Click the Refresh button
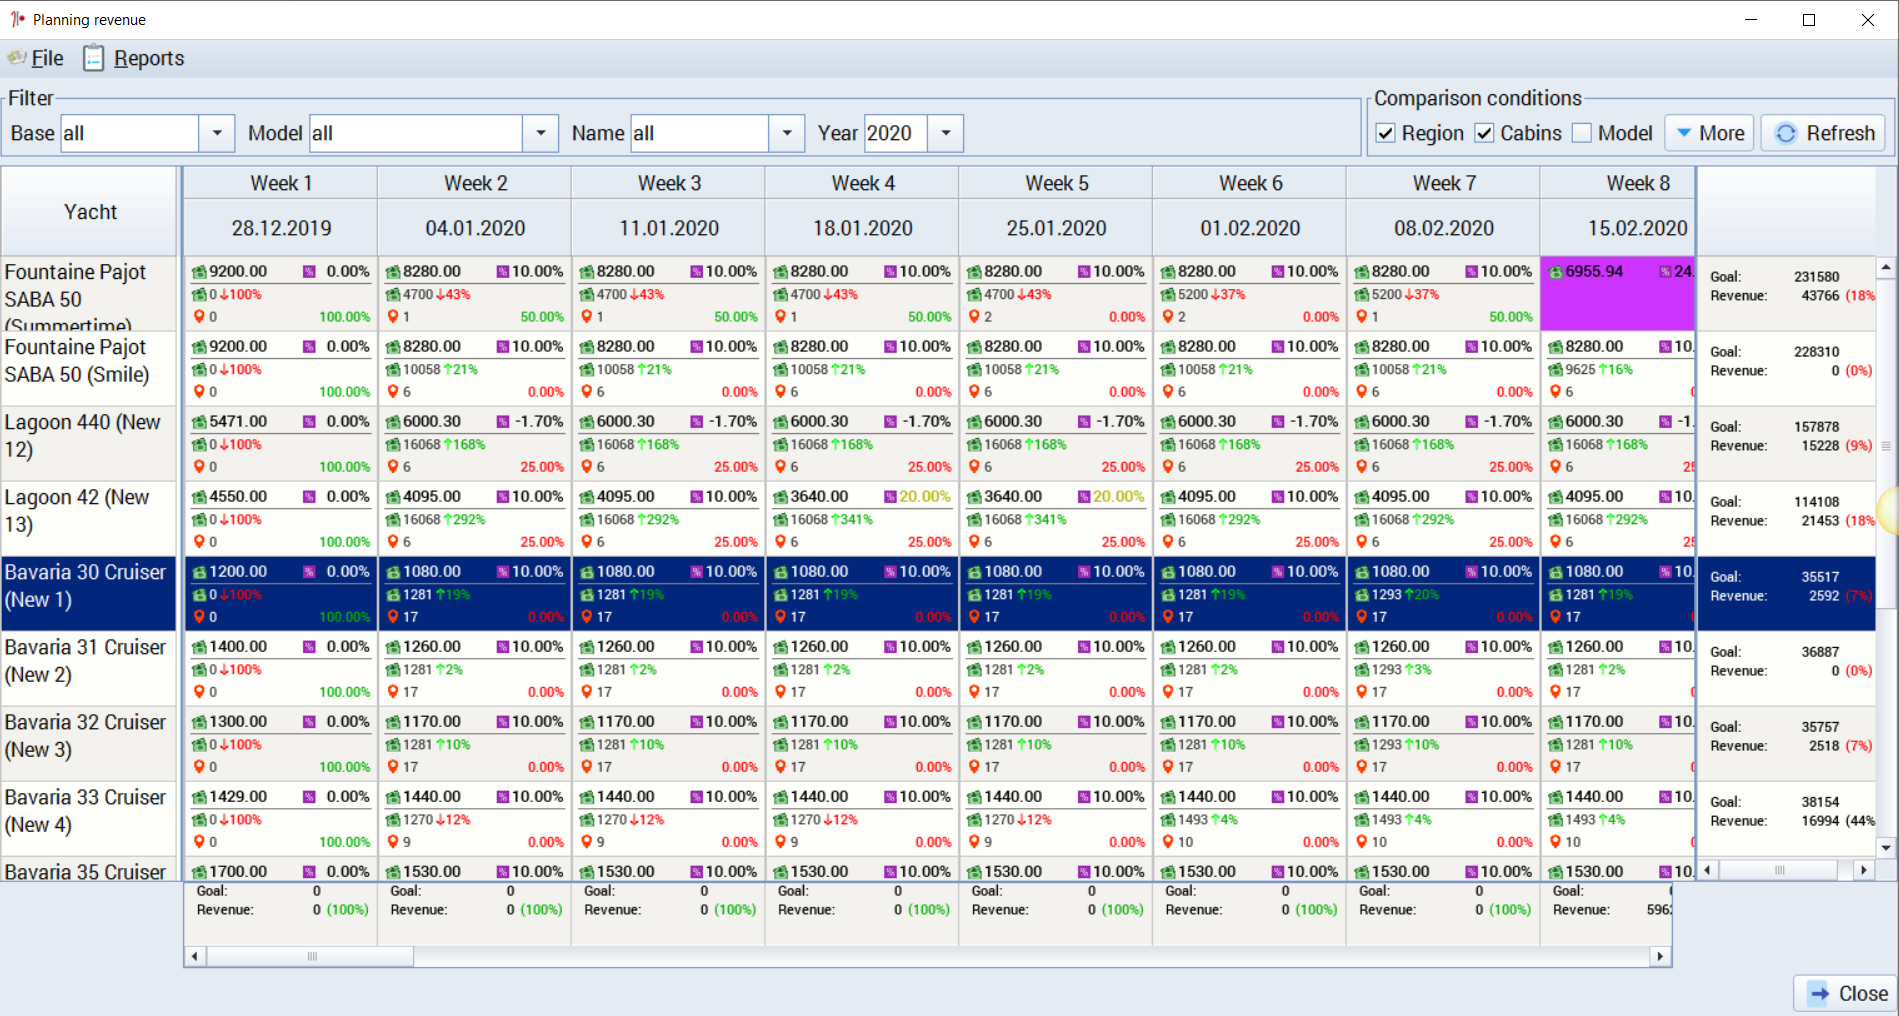The image size is (1899, 1016). [x=1824, y=133]
